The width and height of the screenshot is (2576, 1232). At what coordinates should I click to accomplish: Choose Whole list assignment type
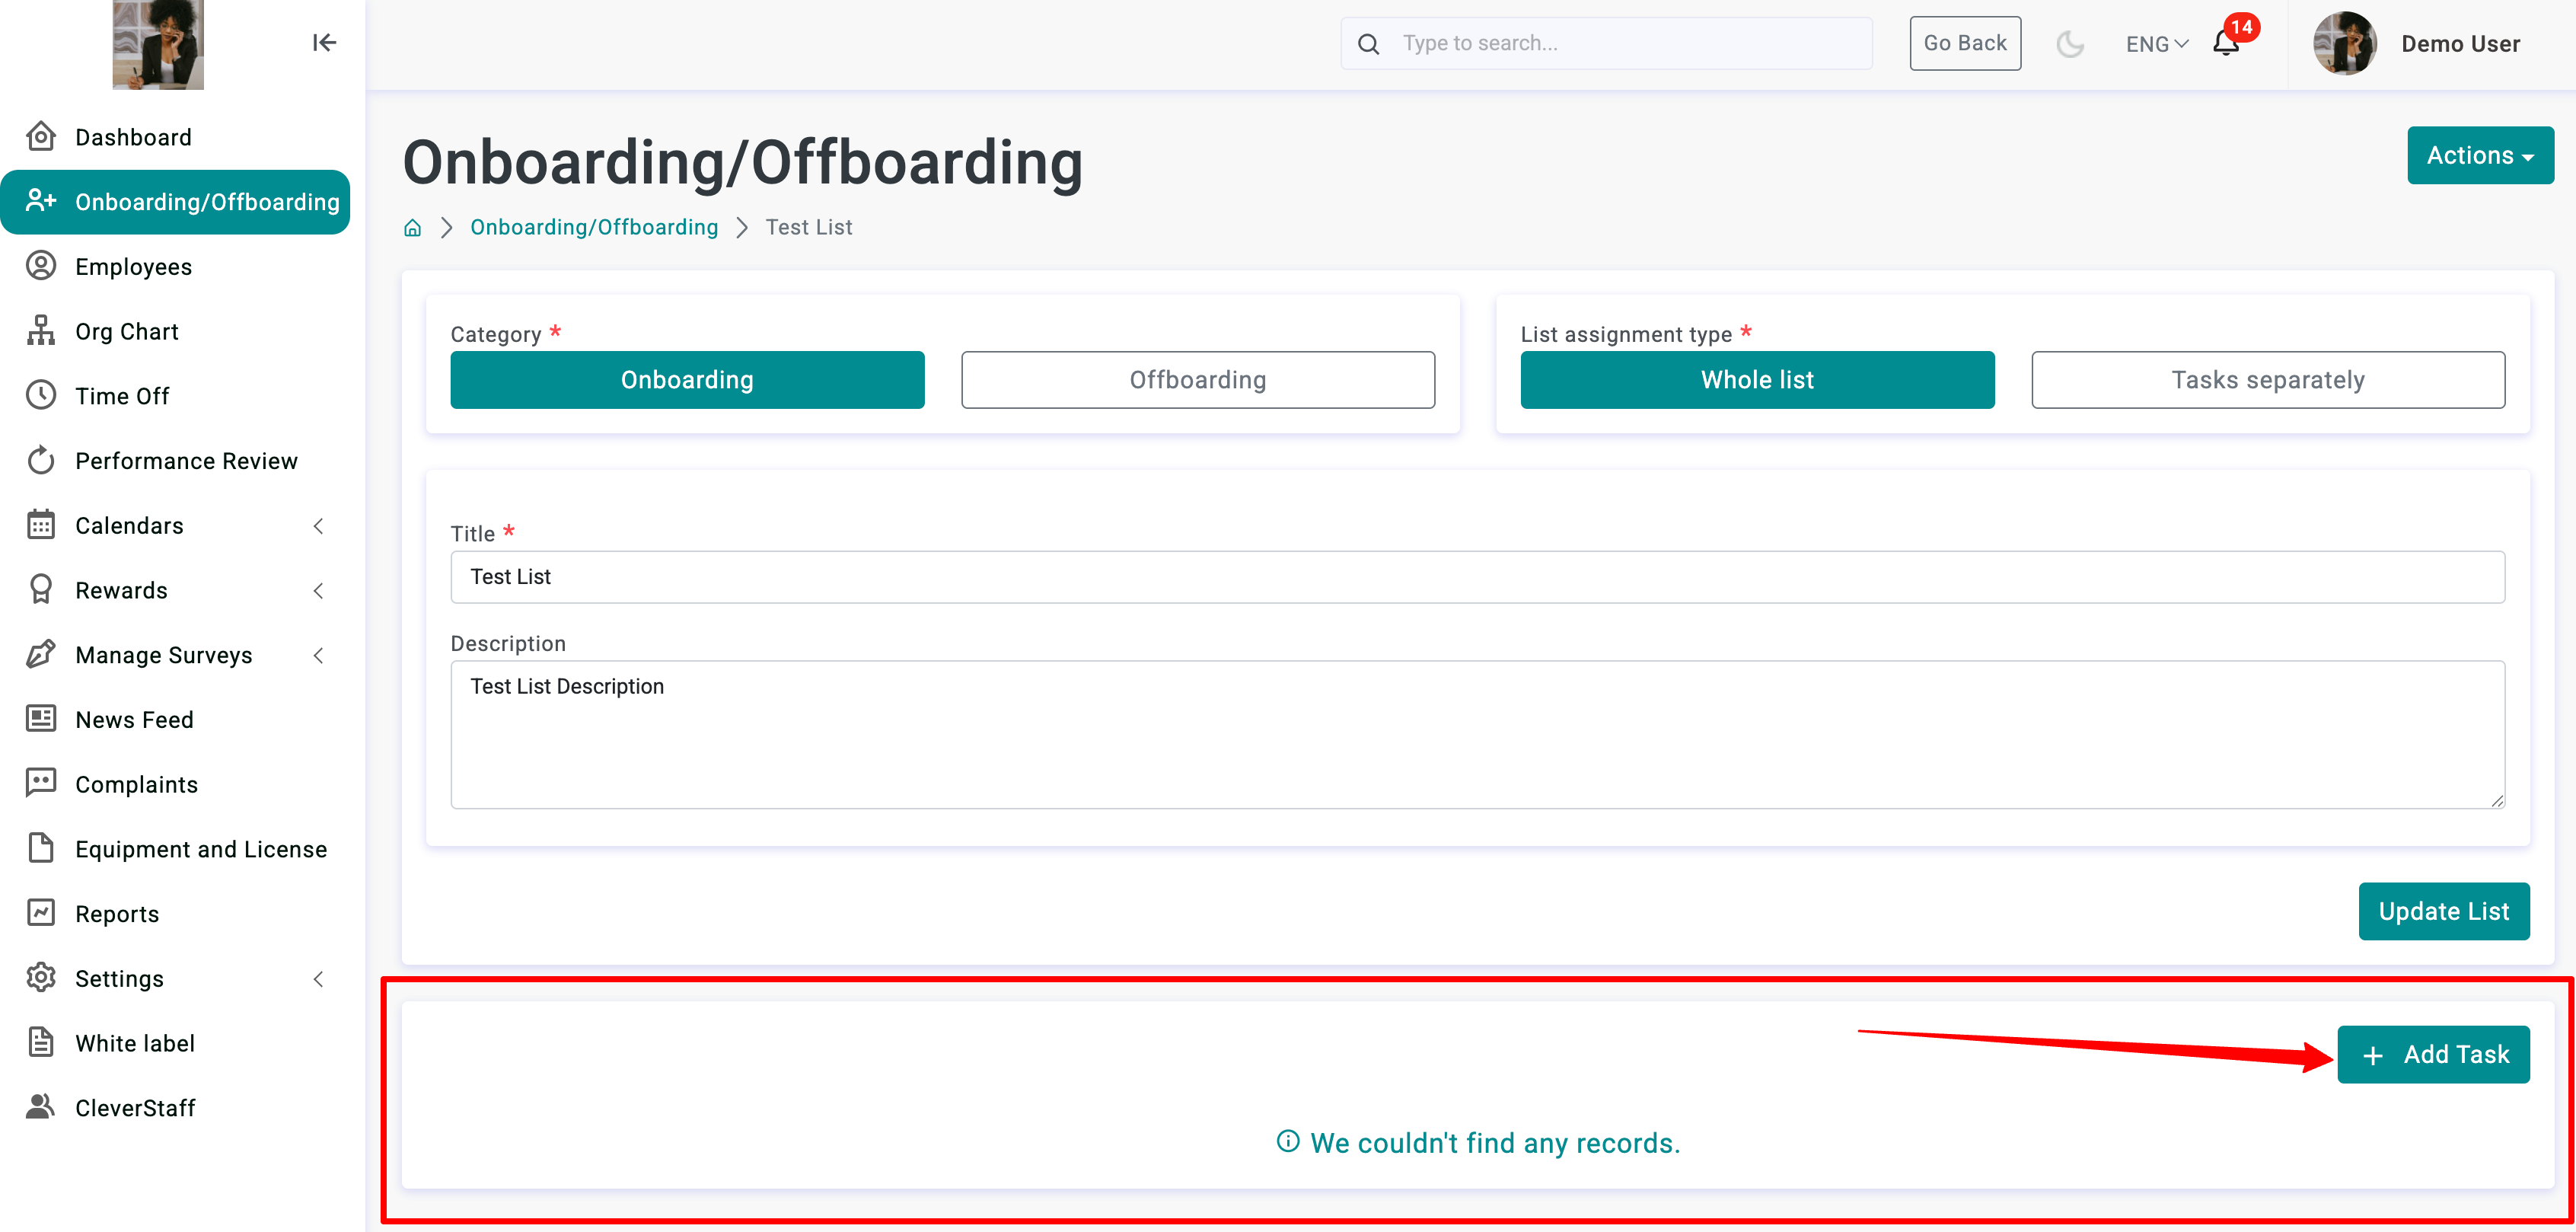[x=1757, y=380]
